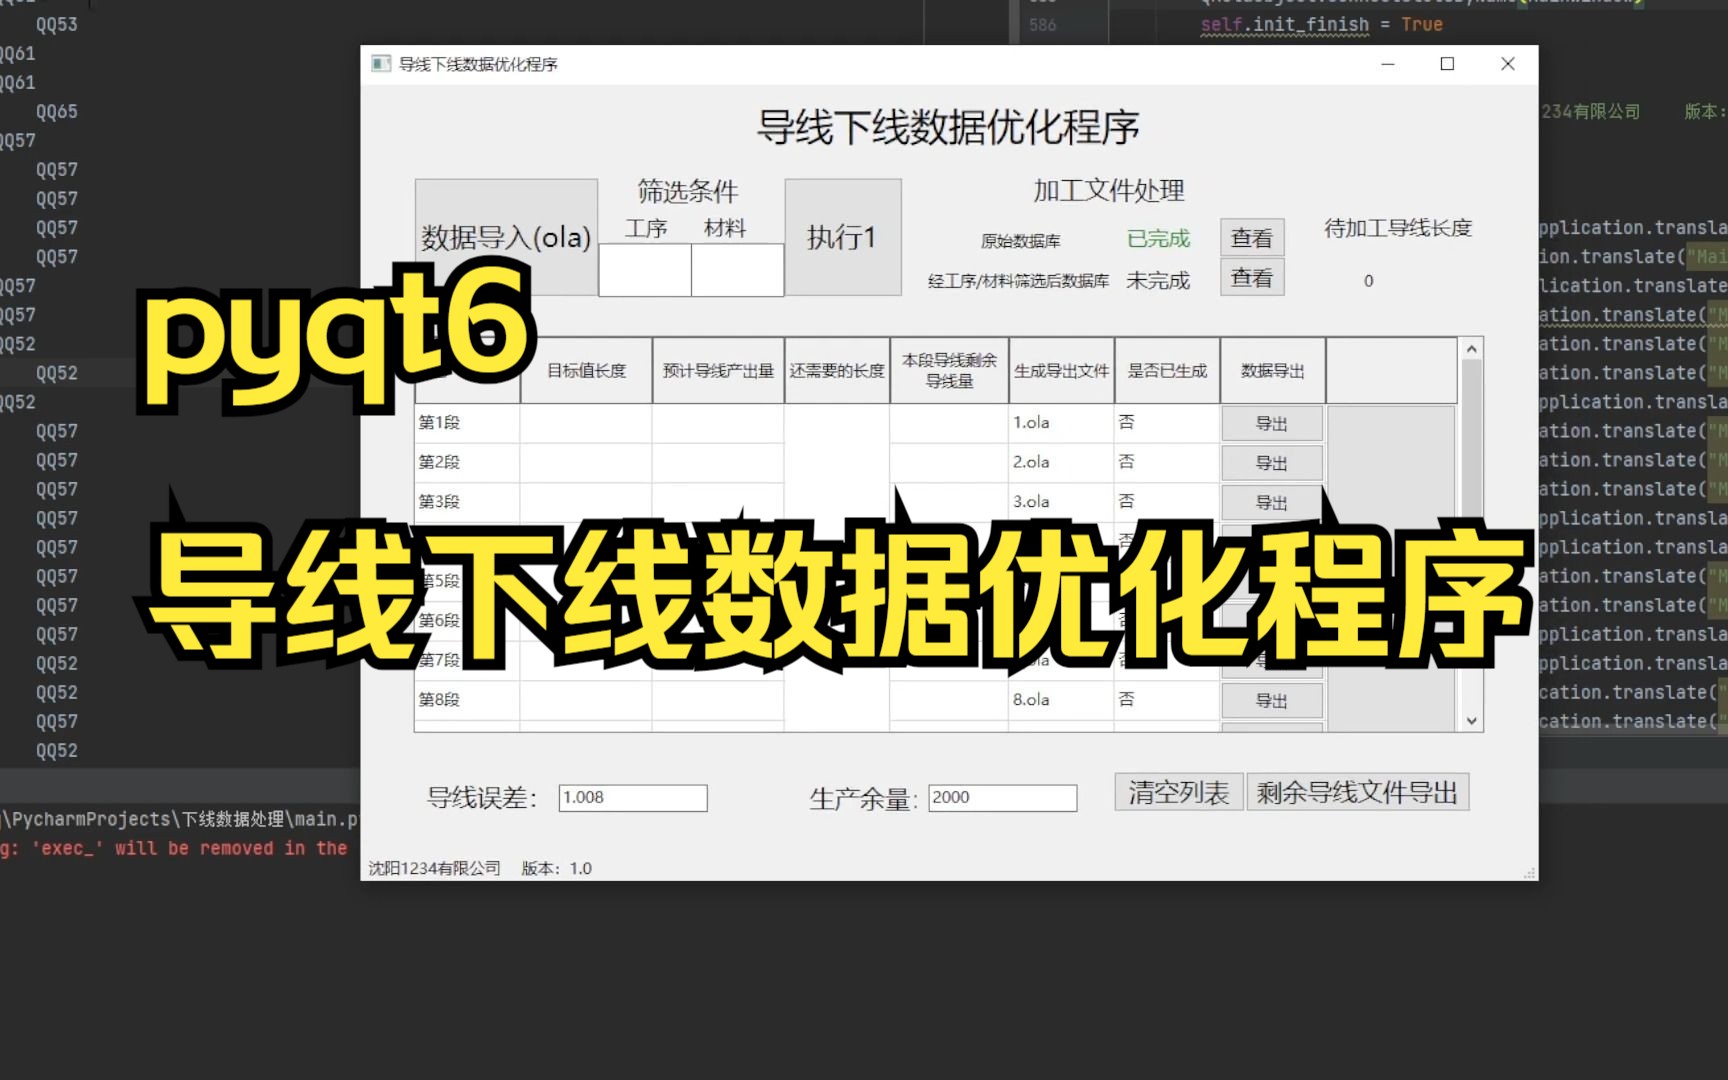
Task: Click the QQ65 output line in PyCharm console
Action: coord(57,111)
